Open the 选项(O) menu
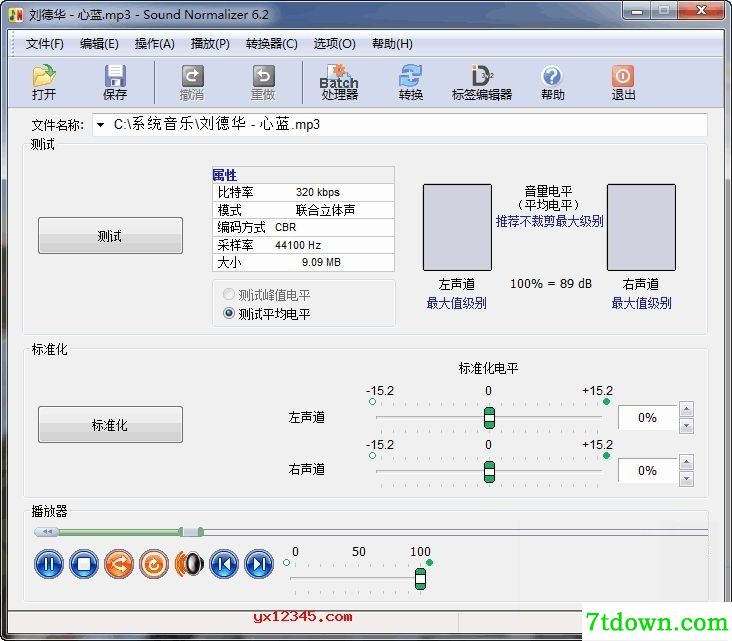The image size is (732, 641). [334, 44]
